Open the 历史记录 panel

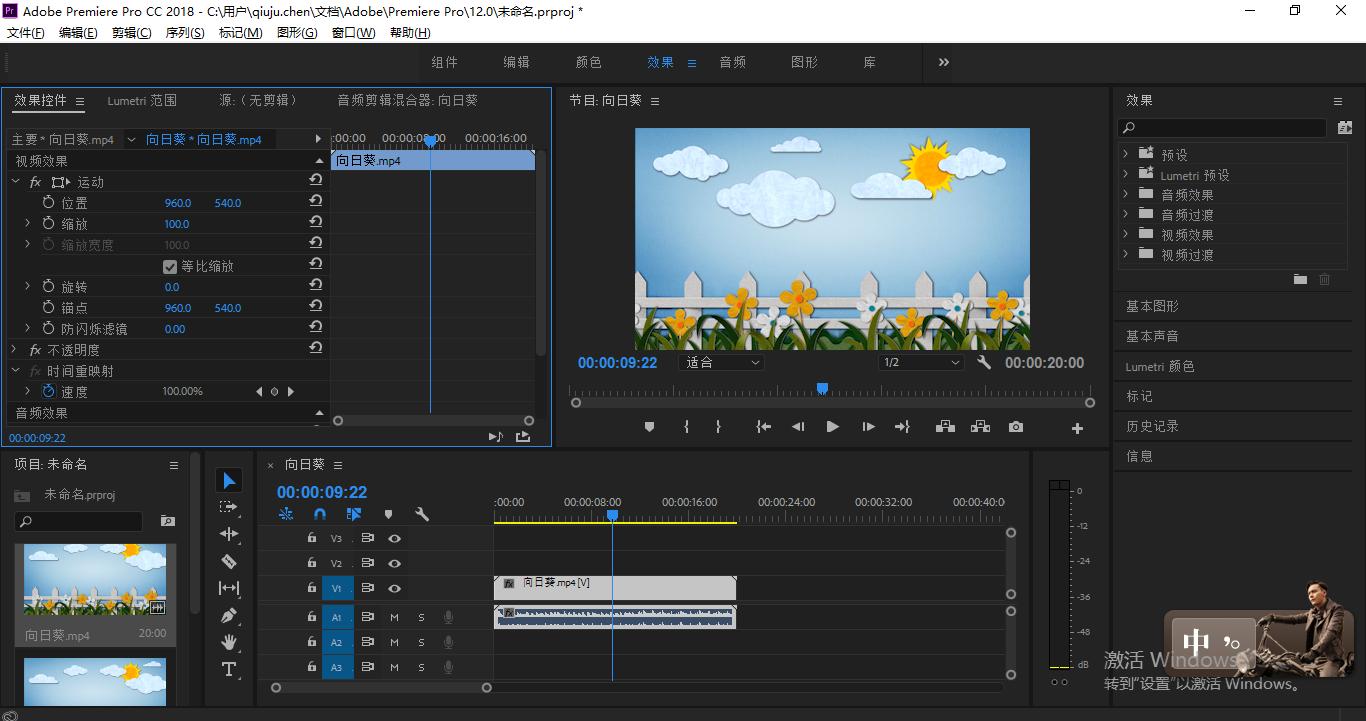[1152, 426]
